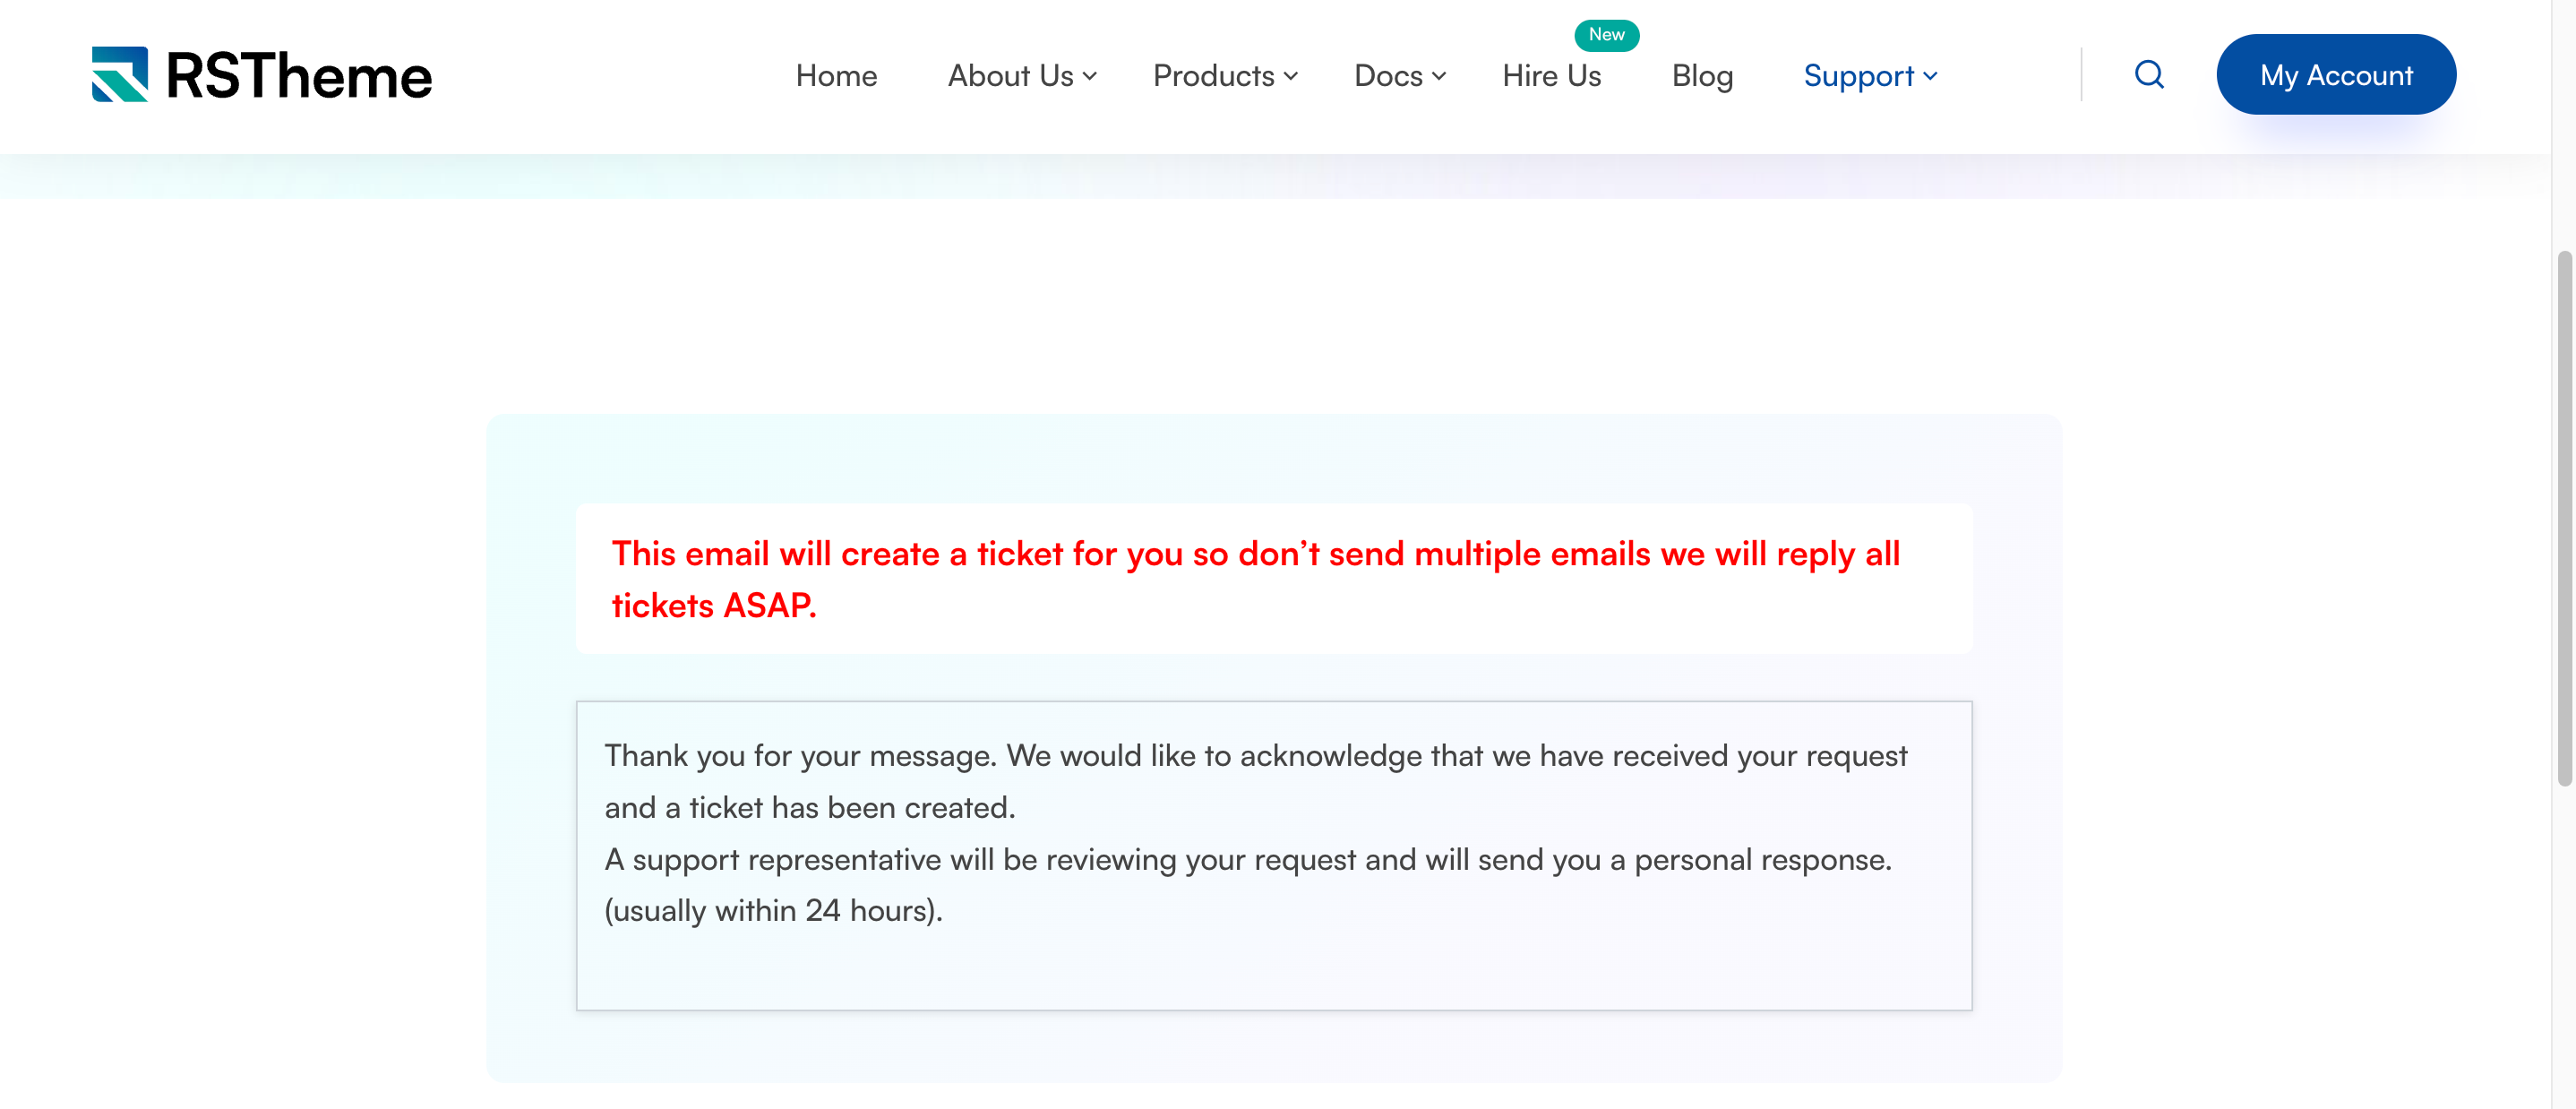
Task: Click the Docs menu label
Action: click(1388, 76)
